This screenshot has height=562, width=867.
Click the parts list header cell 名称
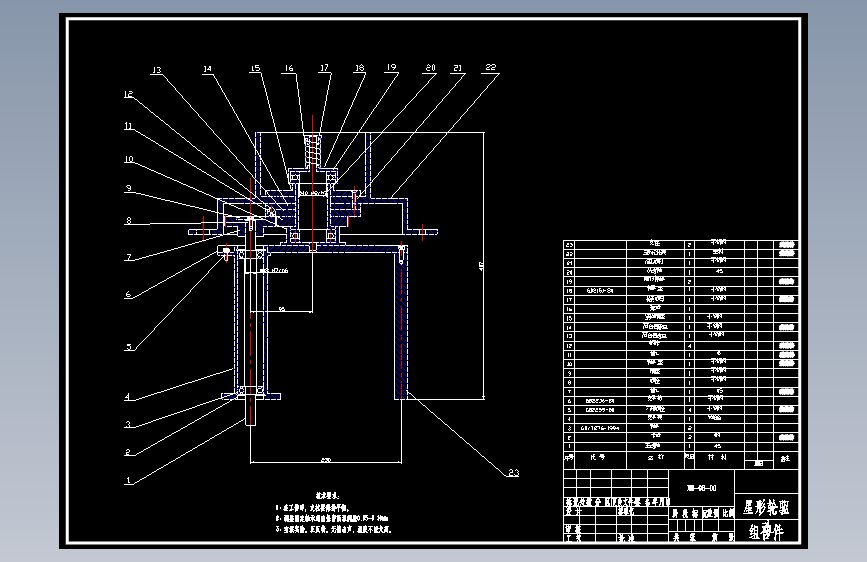[x=656, y=458]
